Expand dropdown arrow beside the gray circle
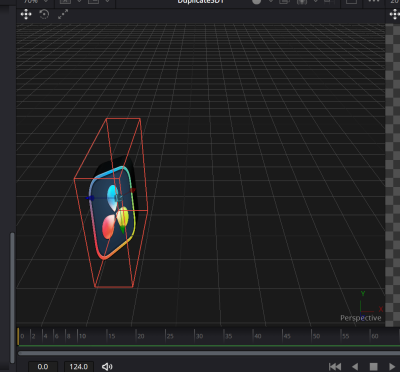Image resolution: width=400 pixels, height=372 pixels. click(271, 2)
